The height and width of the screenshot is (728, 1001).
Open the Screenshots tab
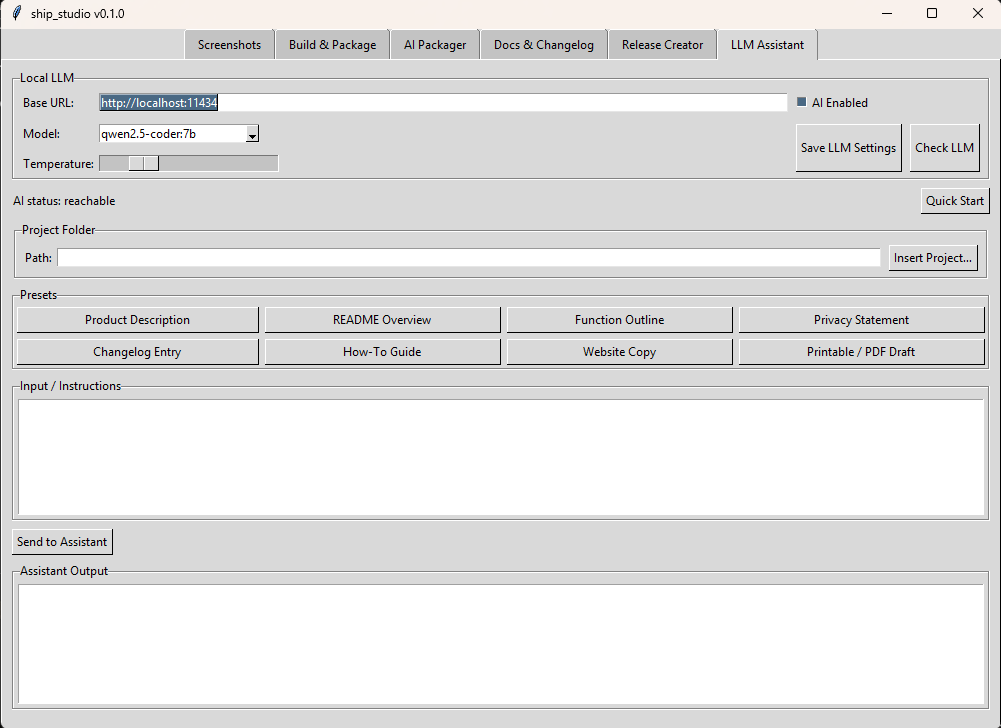coord(229,45)
